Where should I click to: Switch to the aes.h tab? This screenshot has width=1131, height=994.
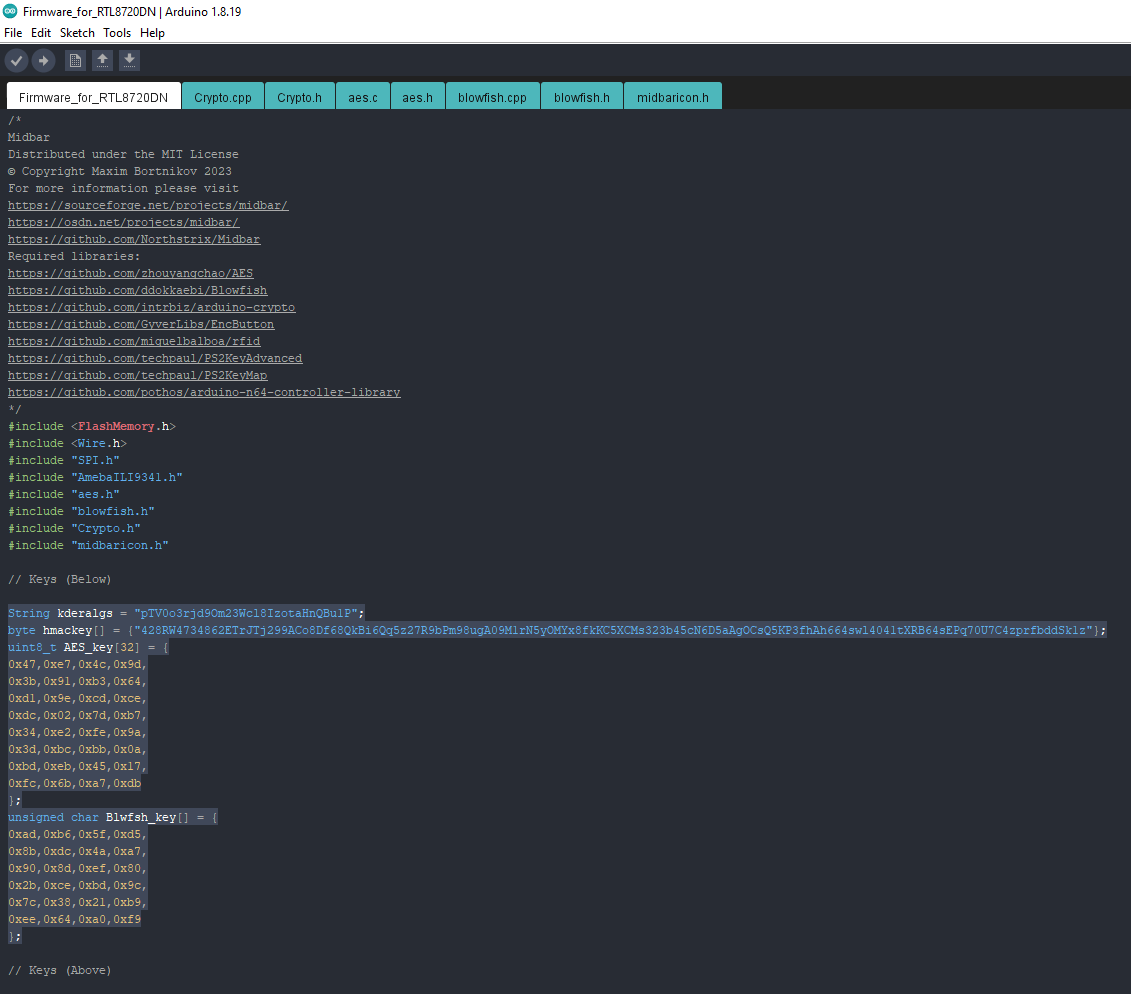tap(418, 97)
